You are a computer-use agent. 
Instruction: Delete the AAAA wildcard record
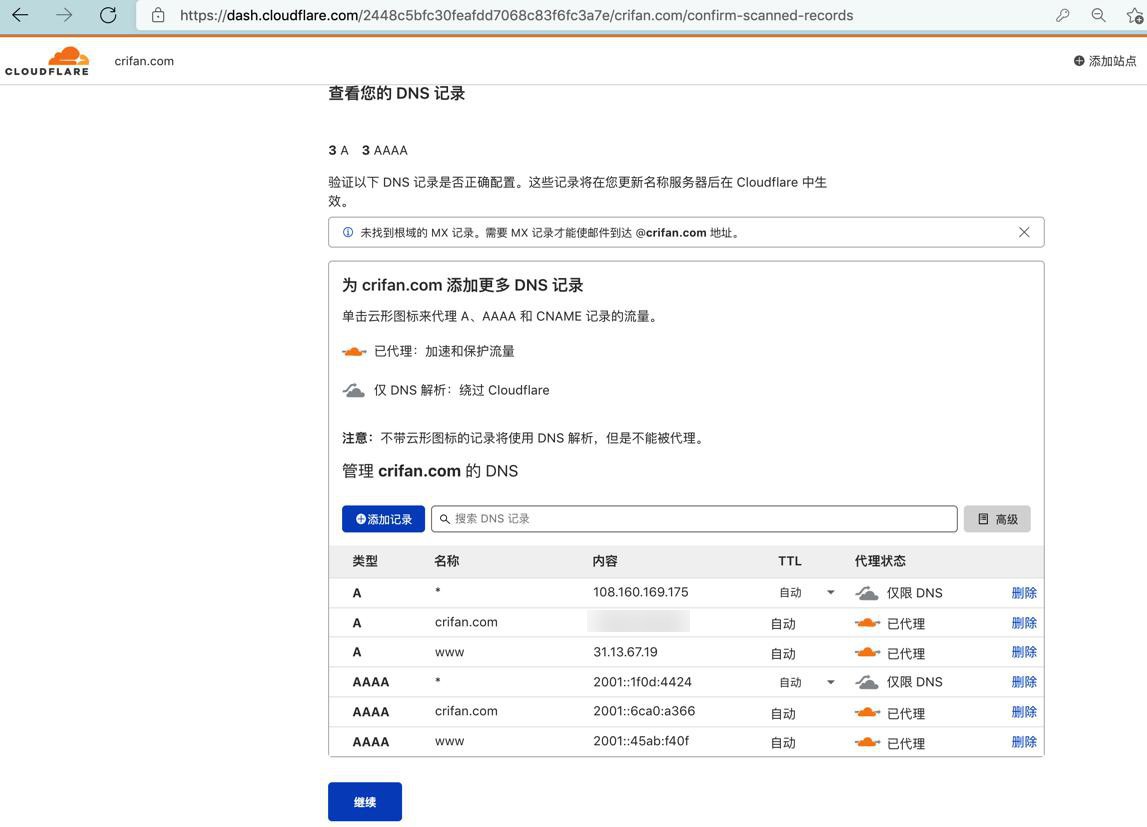point(1024,682)
